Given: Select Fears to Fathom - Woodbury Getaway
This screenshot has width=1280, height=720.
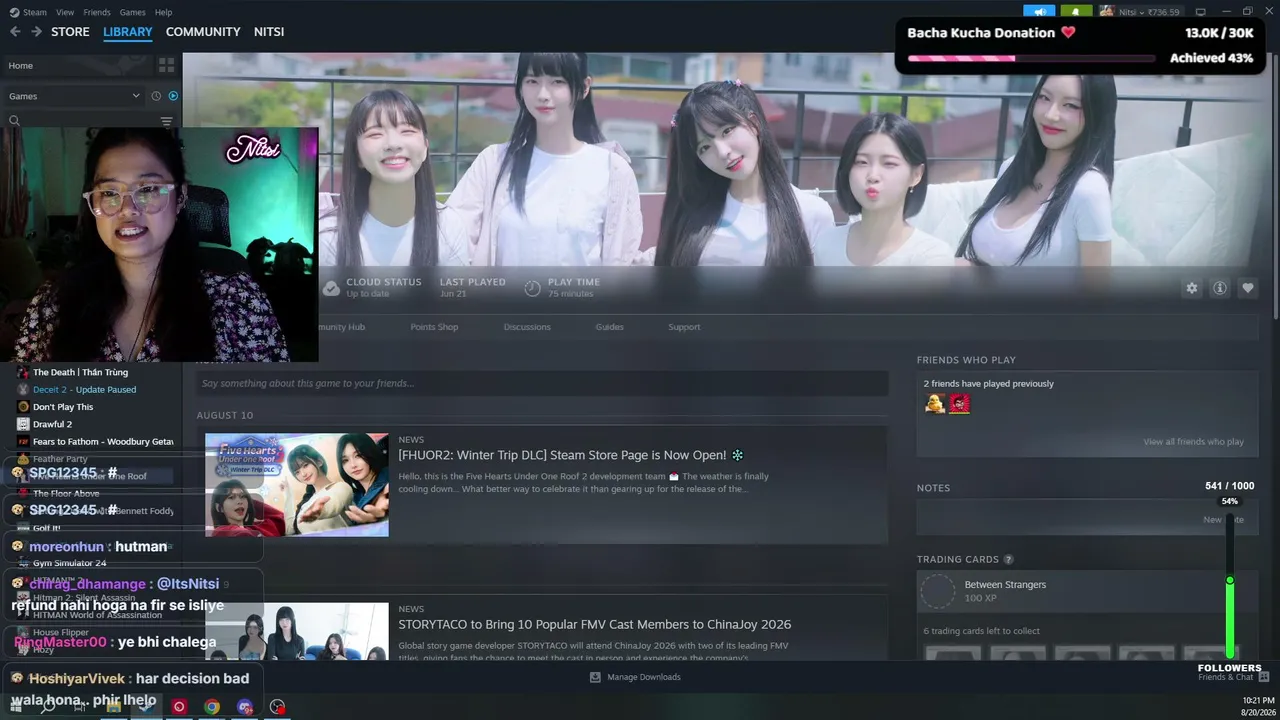Looking at the screenshot, I should tap(103, 441).
